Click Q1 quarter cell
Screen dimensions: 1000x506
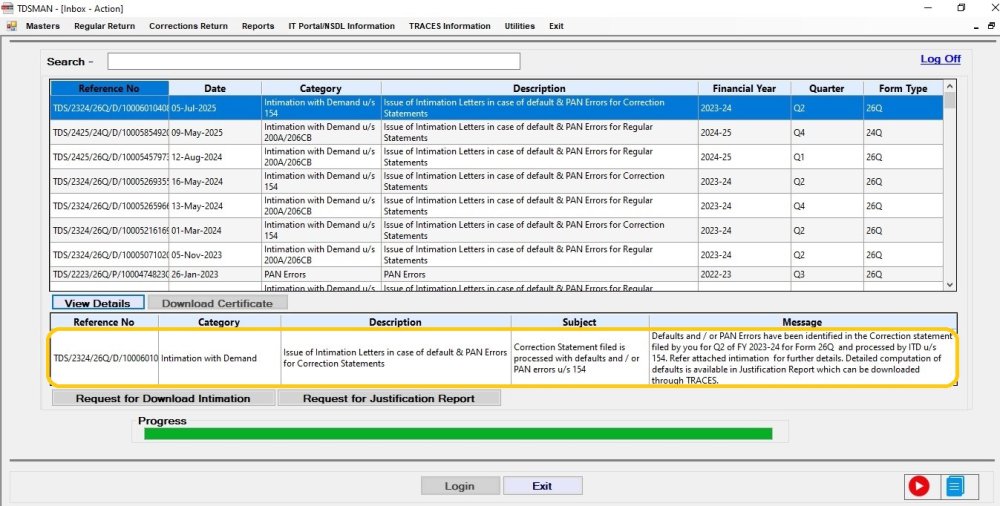coord(827,157)
